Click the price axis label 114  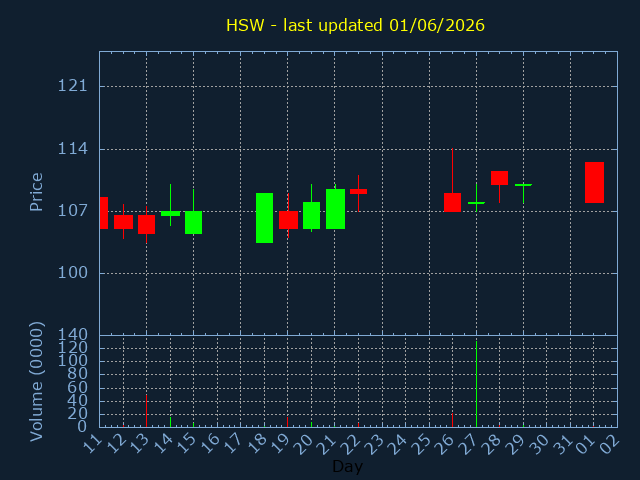[x=73, y=149]
